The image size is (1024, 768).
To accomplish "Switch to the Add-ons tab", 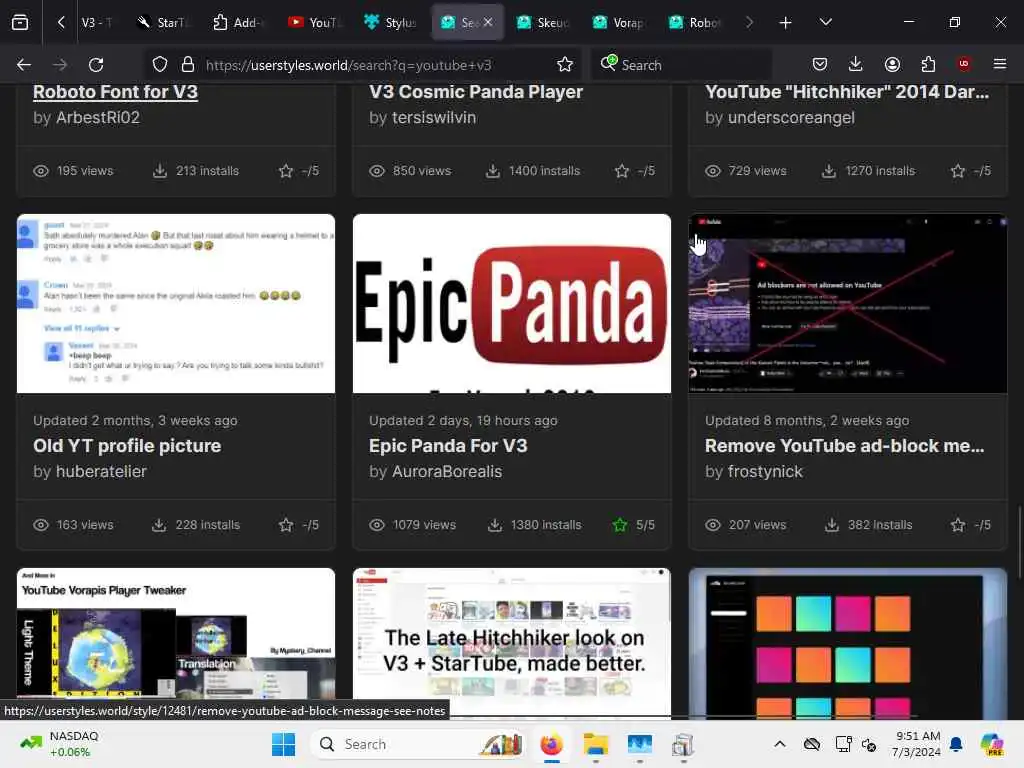I will (238, 23).
